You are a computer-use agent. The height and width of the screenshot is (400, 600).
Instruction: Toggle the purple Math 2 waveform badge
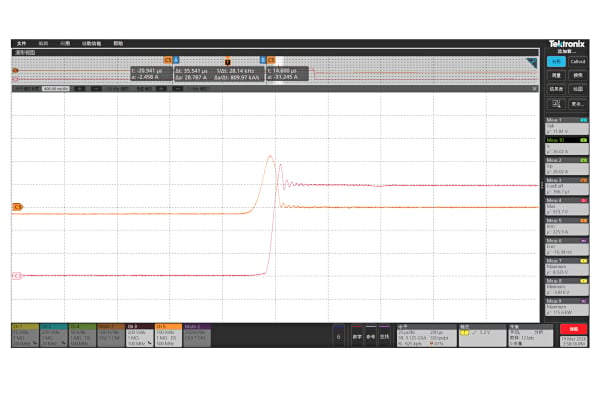[x=197, y=335]
